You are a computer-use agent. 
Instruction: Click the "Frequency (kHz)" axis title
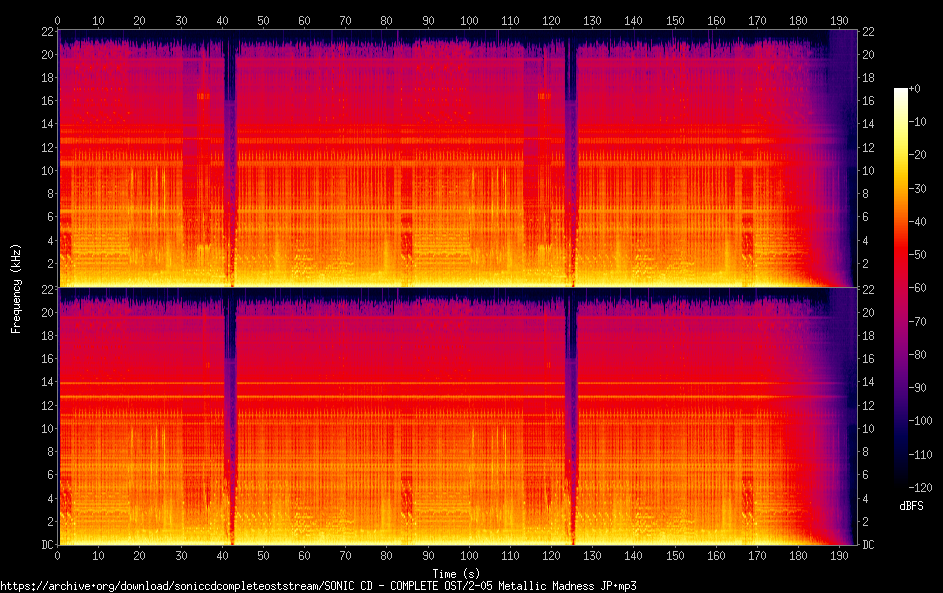[x=16, y=287]
